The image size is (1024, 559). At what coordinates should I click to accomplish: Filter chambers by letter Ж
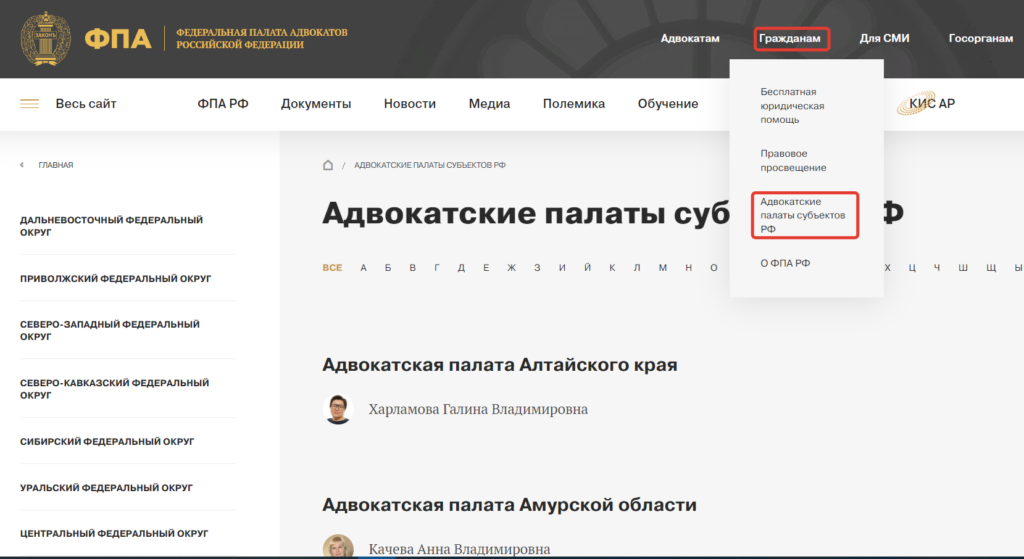pyautogui.click(x=511, y=268)
